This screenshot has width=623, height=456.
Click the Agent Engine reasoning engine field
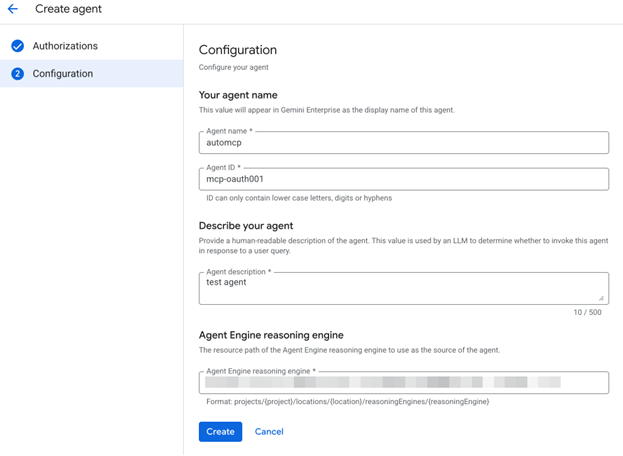coord(403,383)
